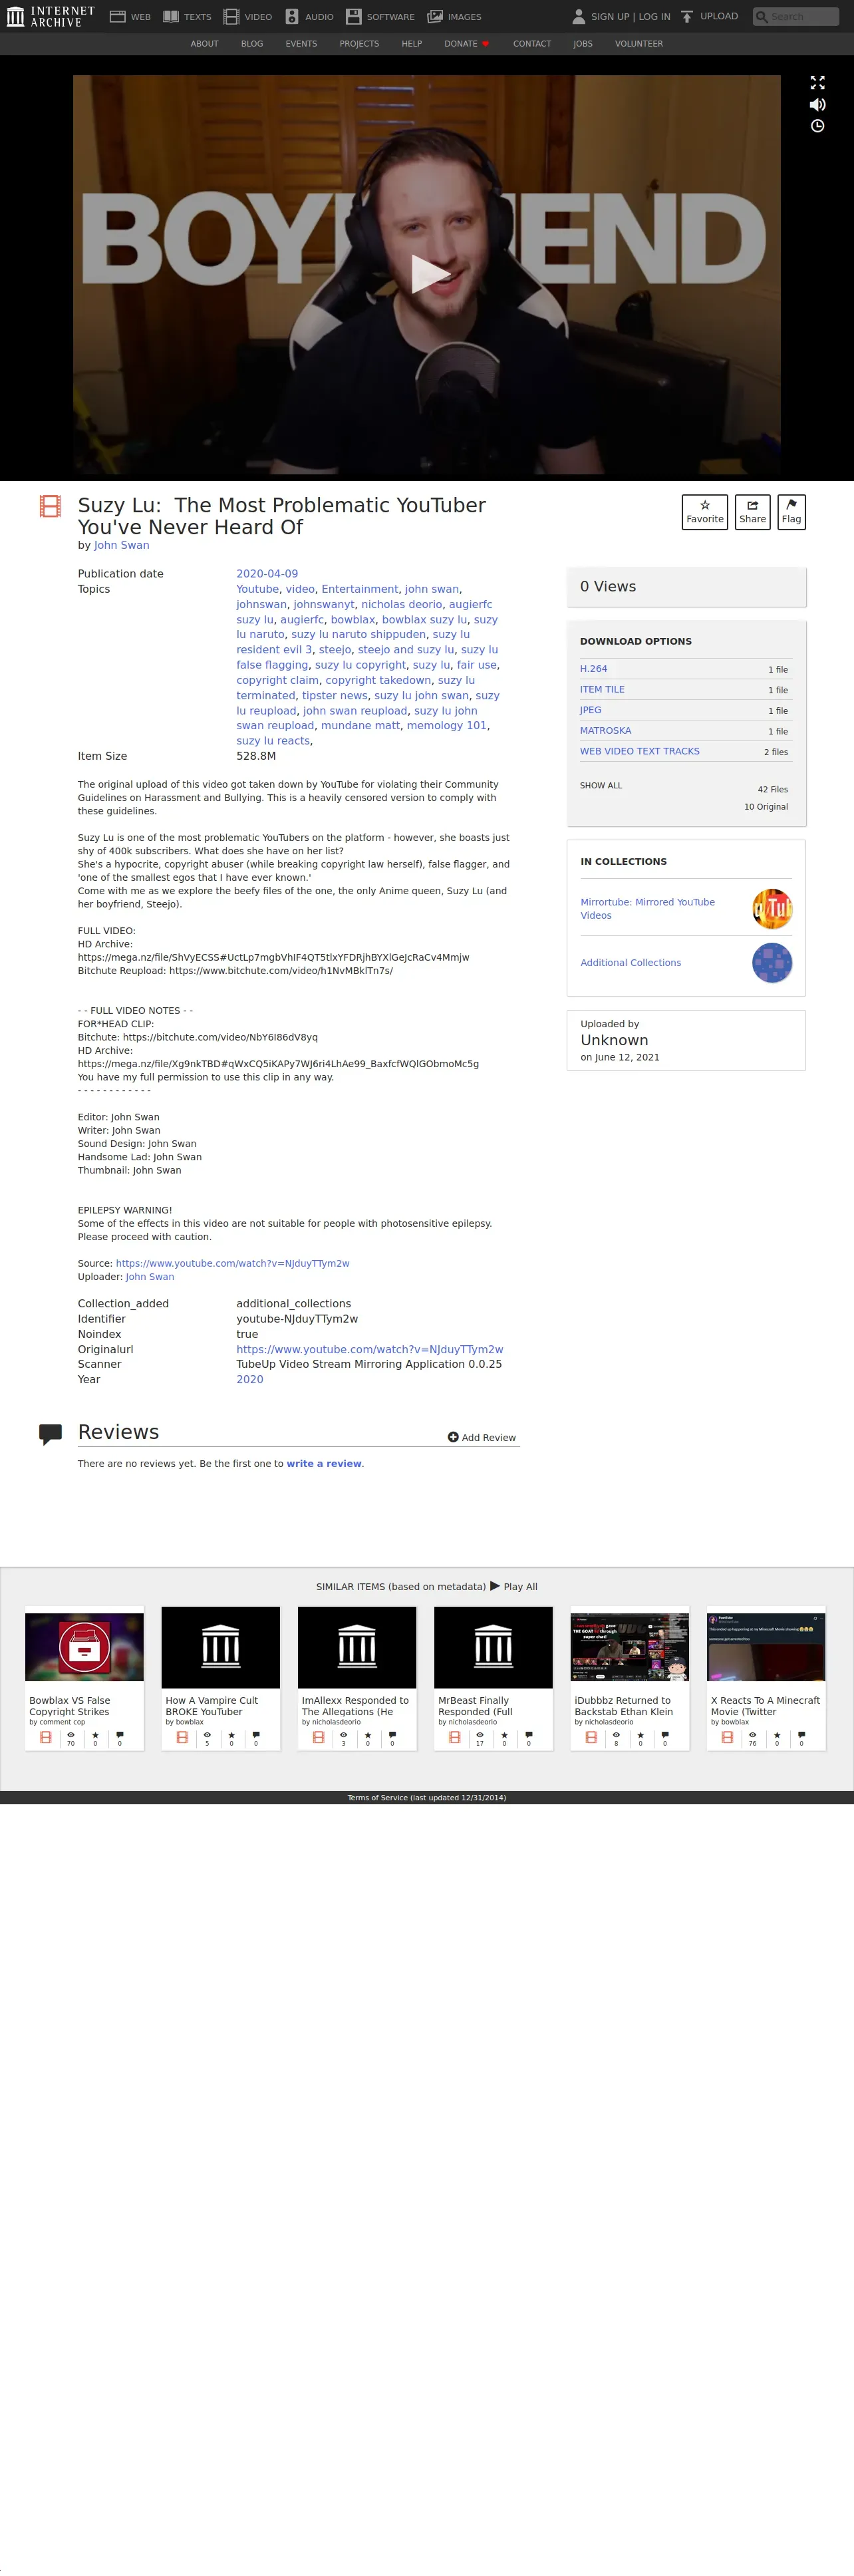Open Jobs in the navigation bar
Image resolution: width=854 pixels, height=2576 pixels.
coord(583,44)
